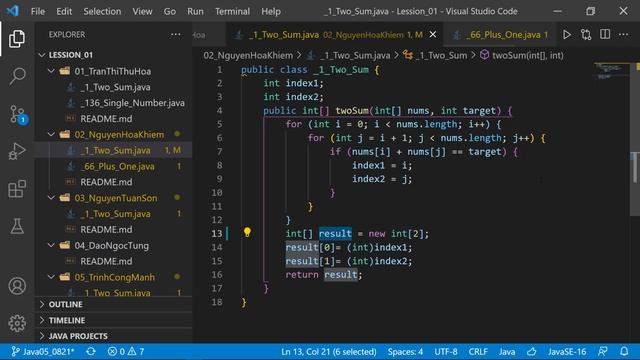Viewport: 640px width, 360px height.
Task: Select language mode Java in status bar
Action: (507, 351)
